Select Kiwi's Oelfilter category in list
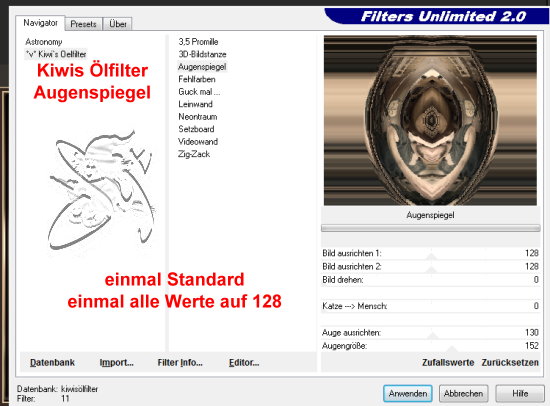The width and height of the screenshot is (550, 406). tap(56, 54)
